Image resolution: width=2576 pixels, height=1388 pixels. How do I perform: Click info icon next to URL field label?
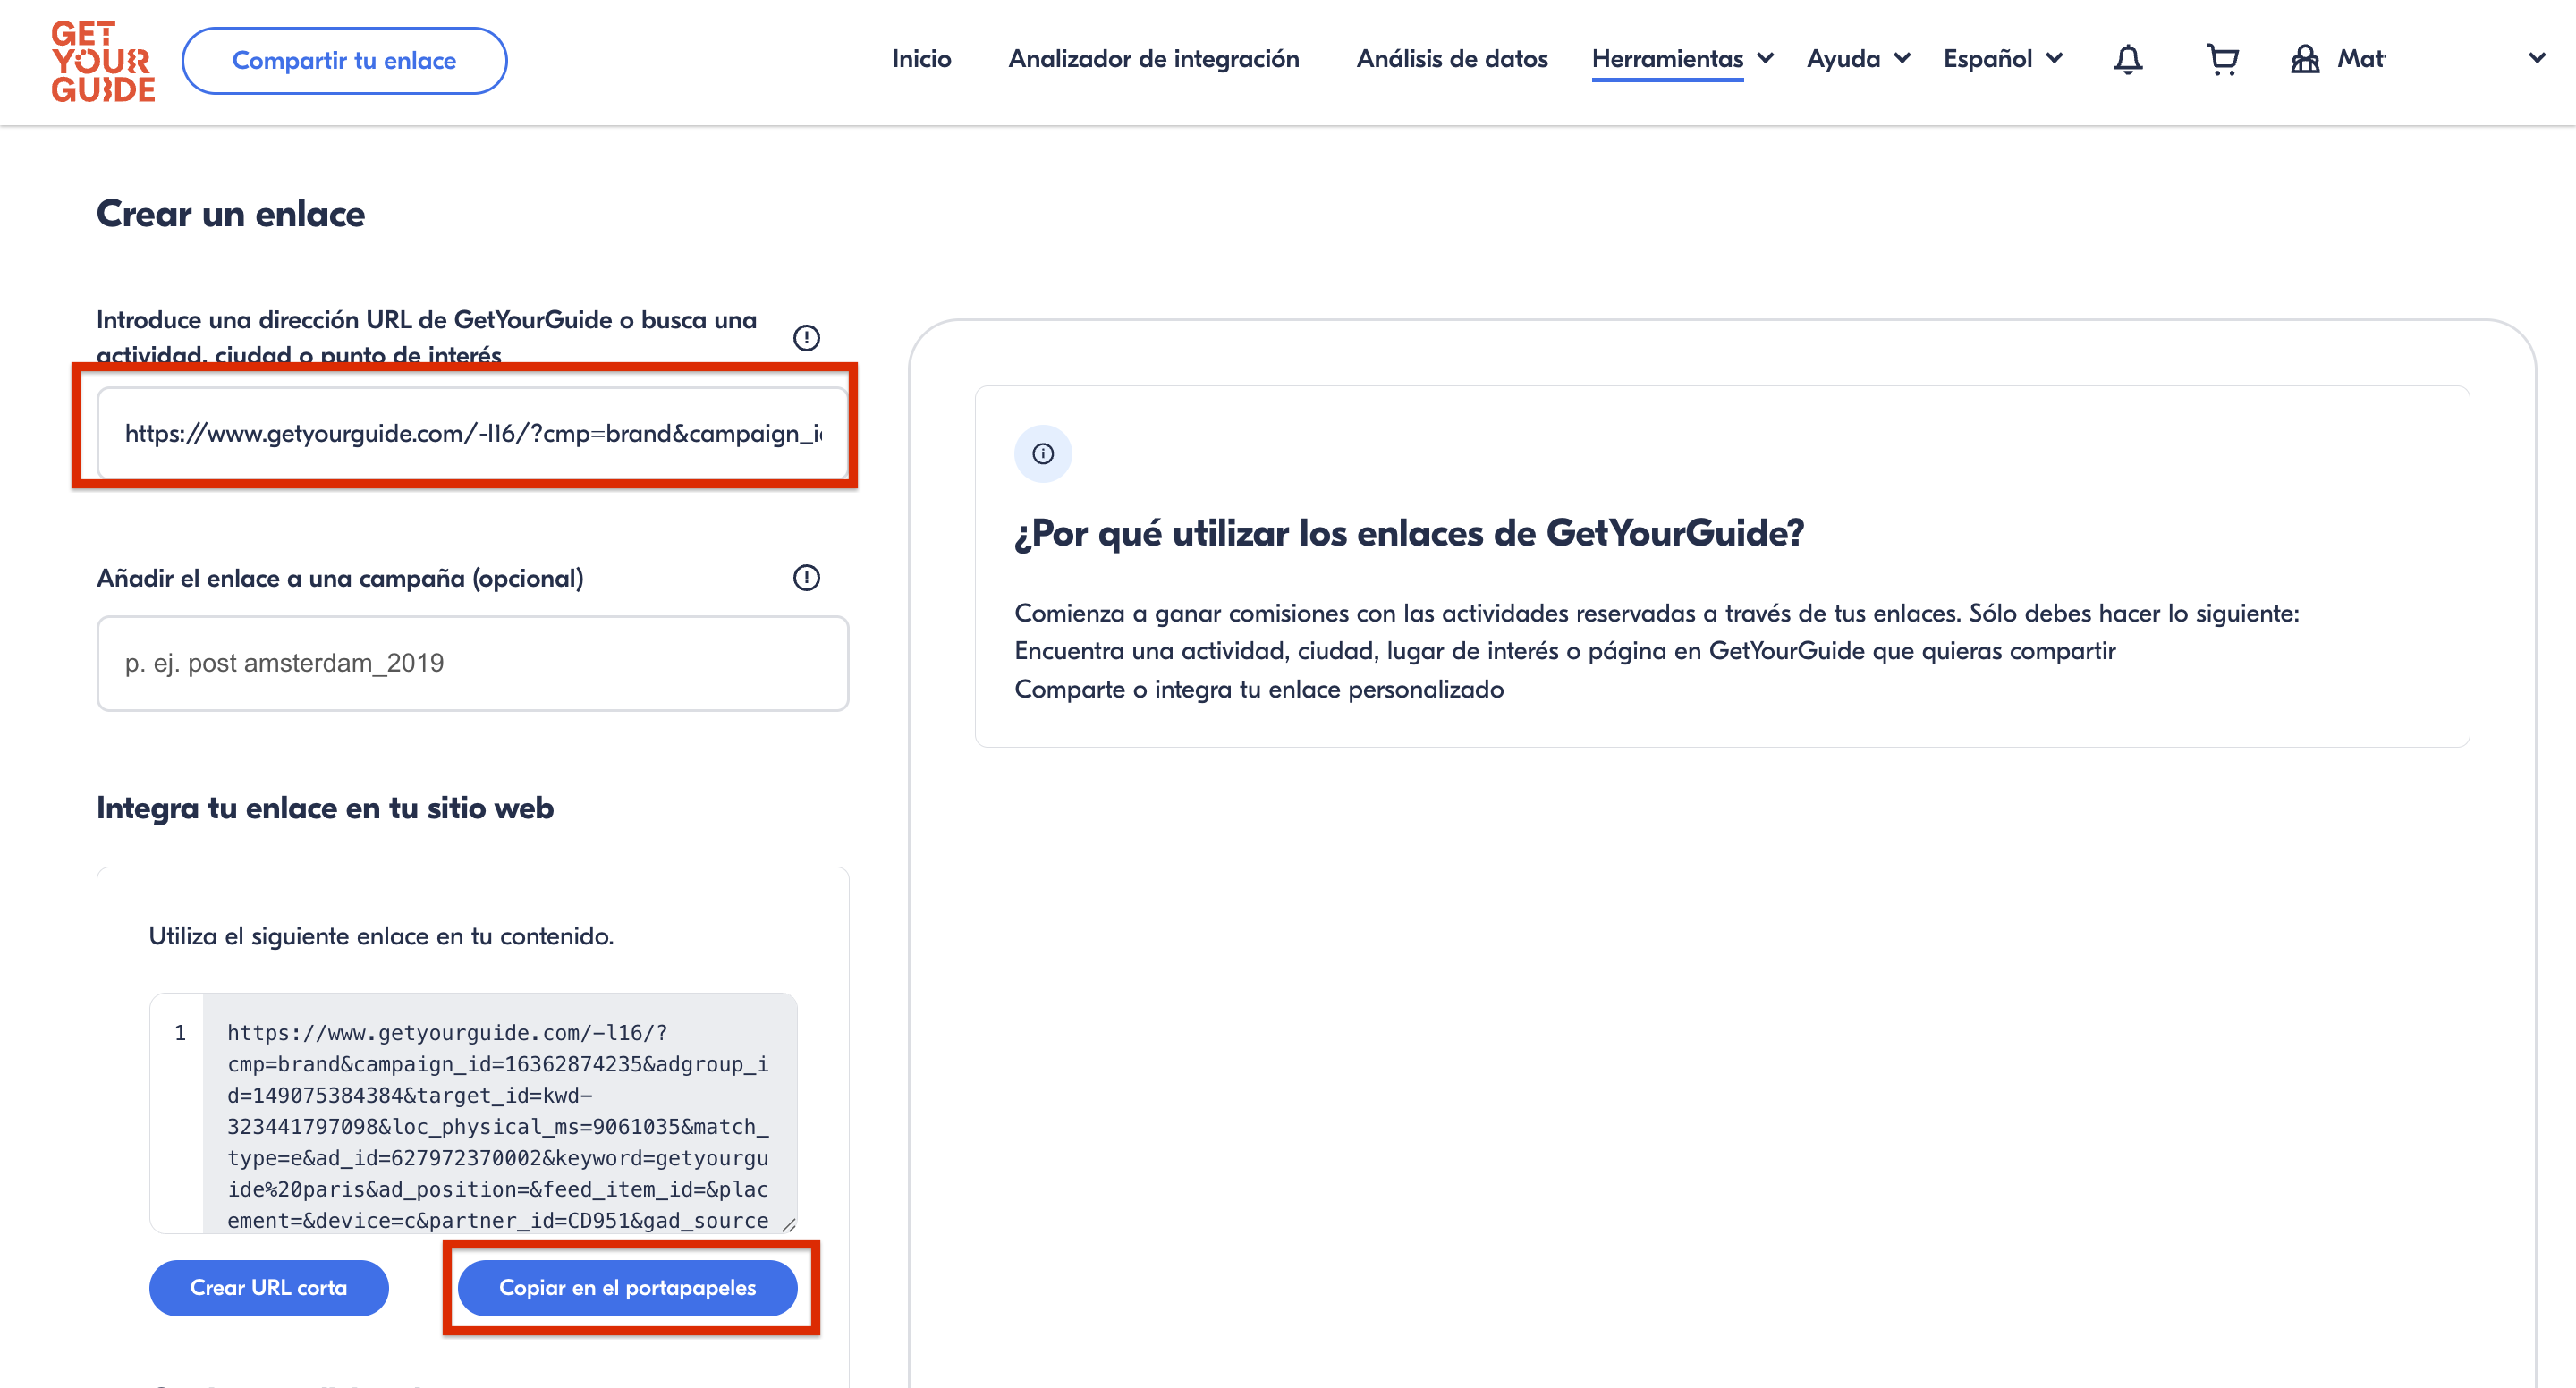pyautogui.click(x=806, y=338)
